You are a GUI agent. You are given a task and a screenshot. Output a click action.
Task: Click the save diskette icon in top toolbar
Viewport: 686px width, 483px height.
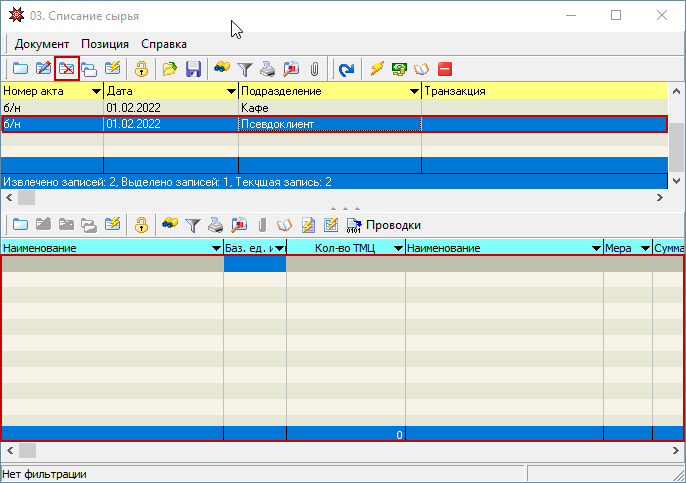pos(193,69)
